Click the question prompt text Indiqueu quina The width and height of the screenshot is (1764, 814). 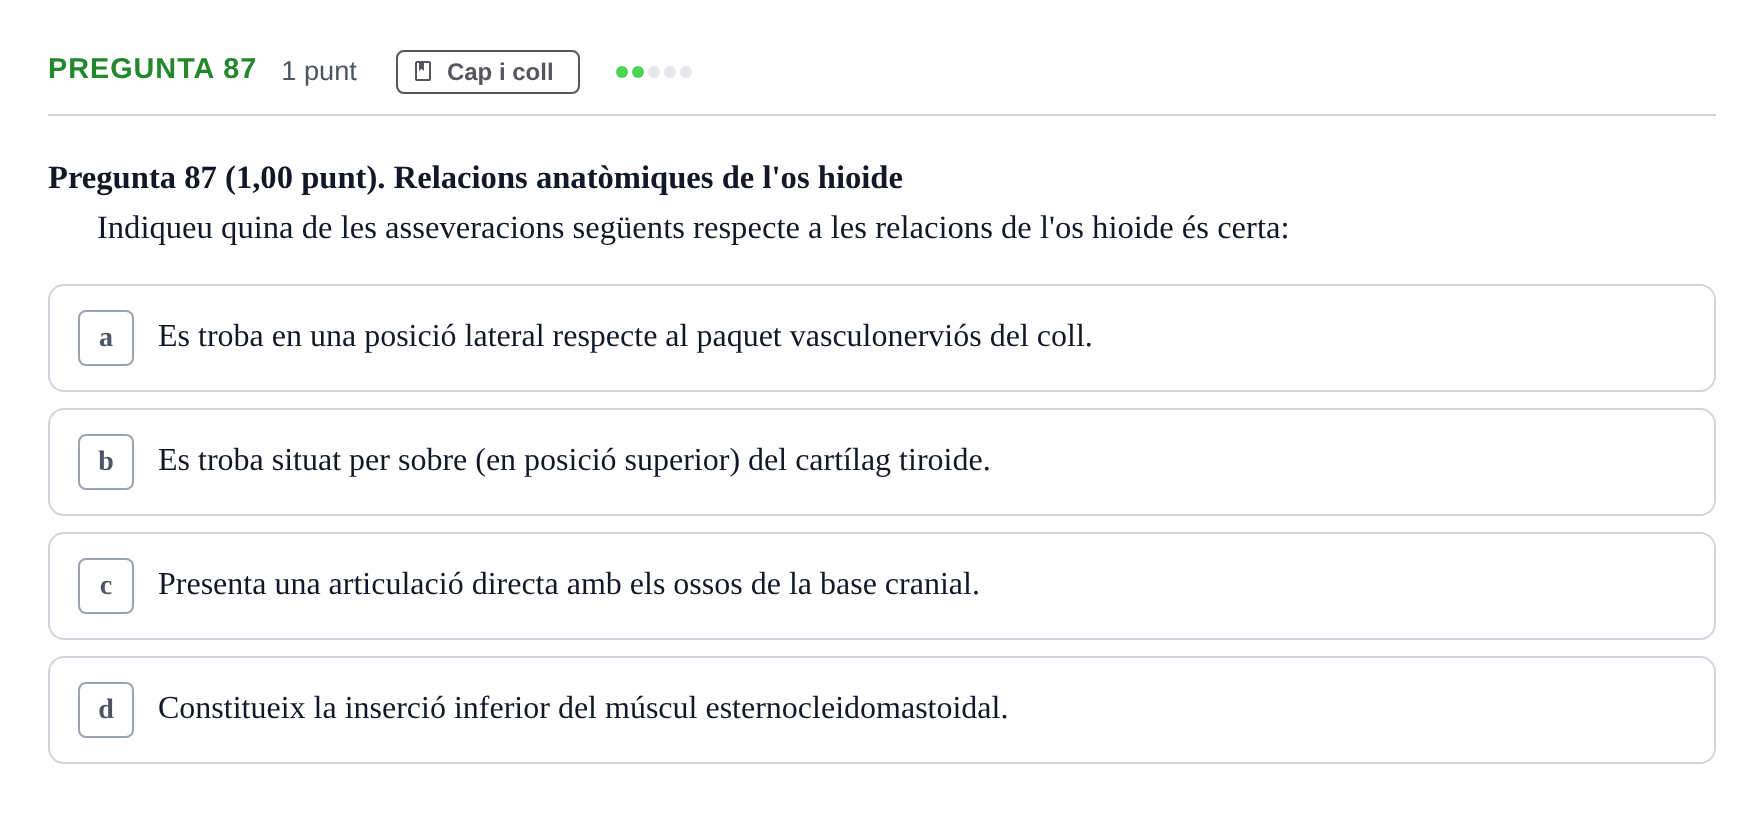coord(693,228)
